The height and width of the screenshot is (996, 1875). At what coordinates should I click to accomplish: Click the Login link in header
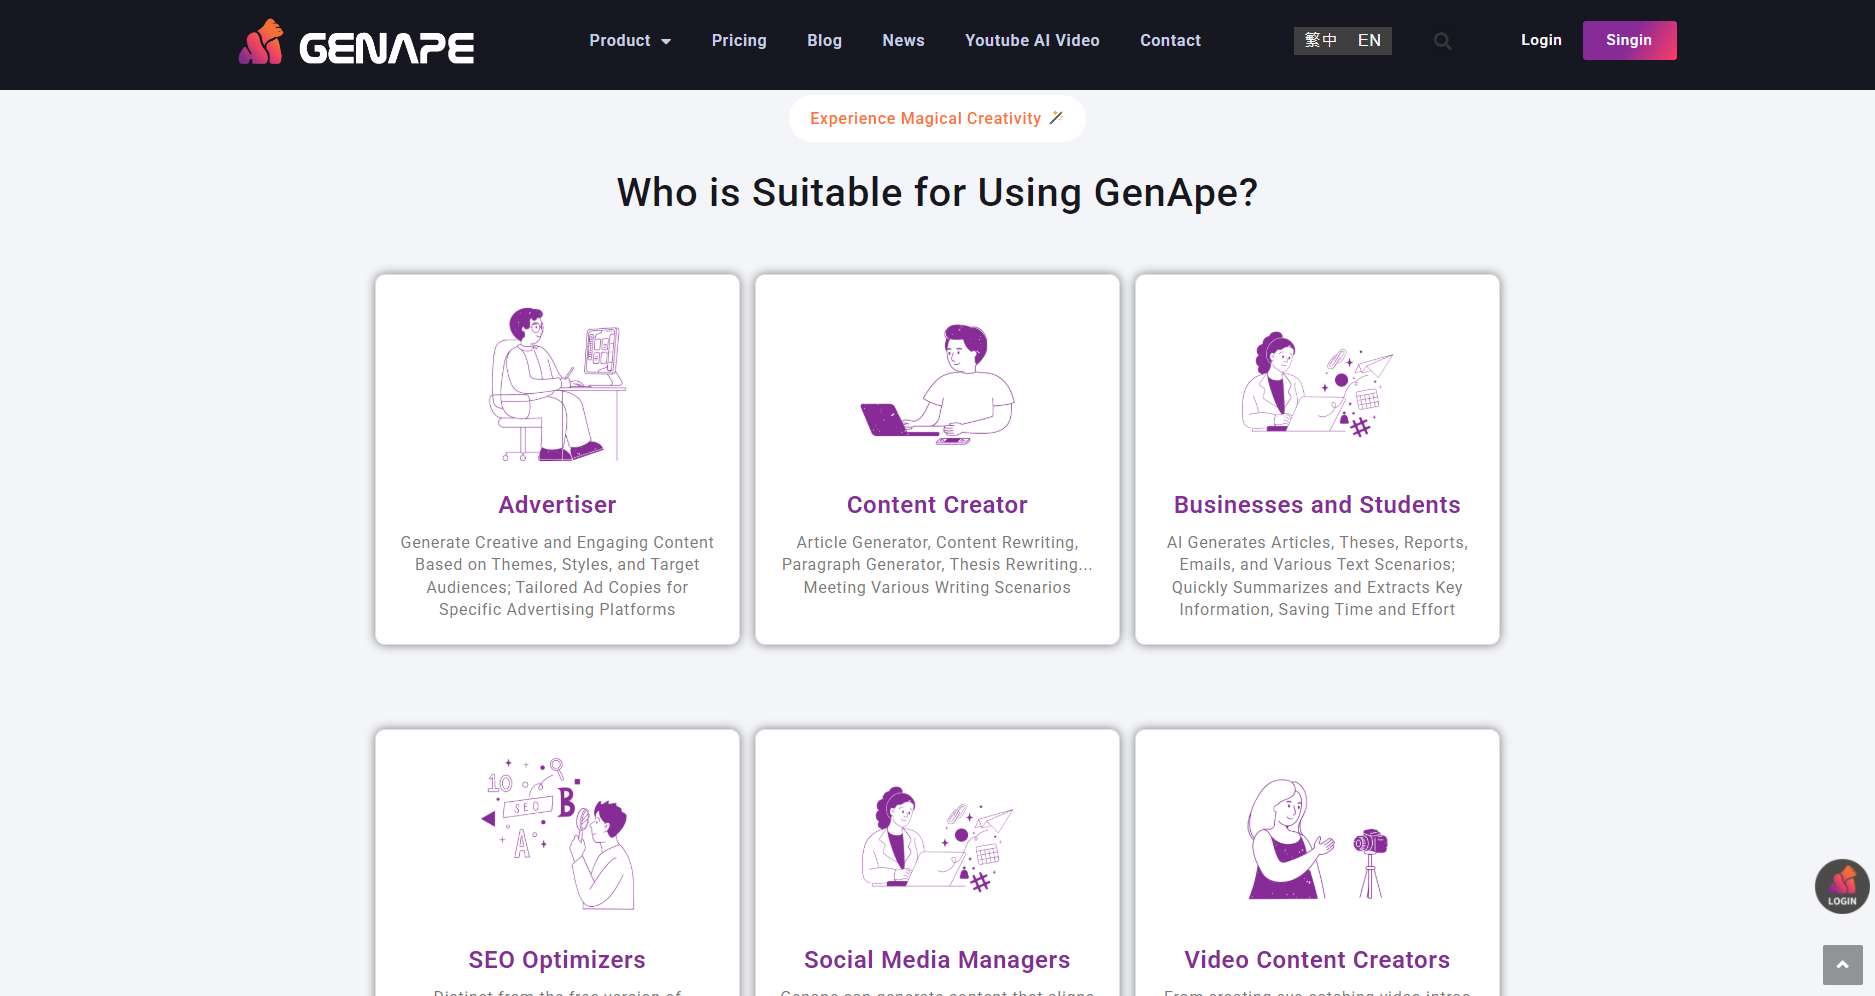[1541, 41]
